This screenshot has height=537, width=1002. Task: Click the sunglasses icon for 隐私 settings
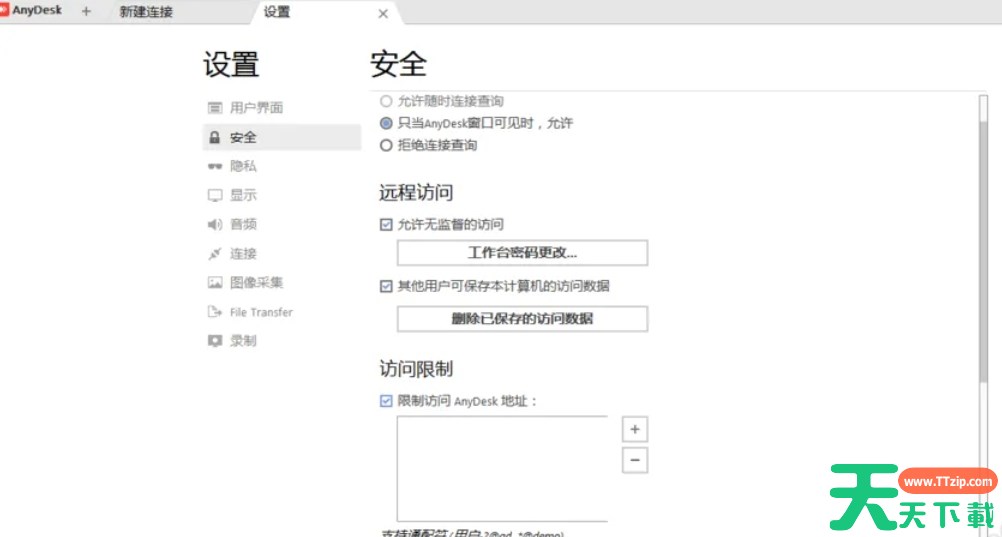(214, 166)
